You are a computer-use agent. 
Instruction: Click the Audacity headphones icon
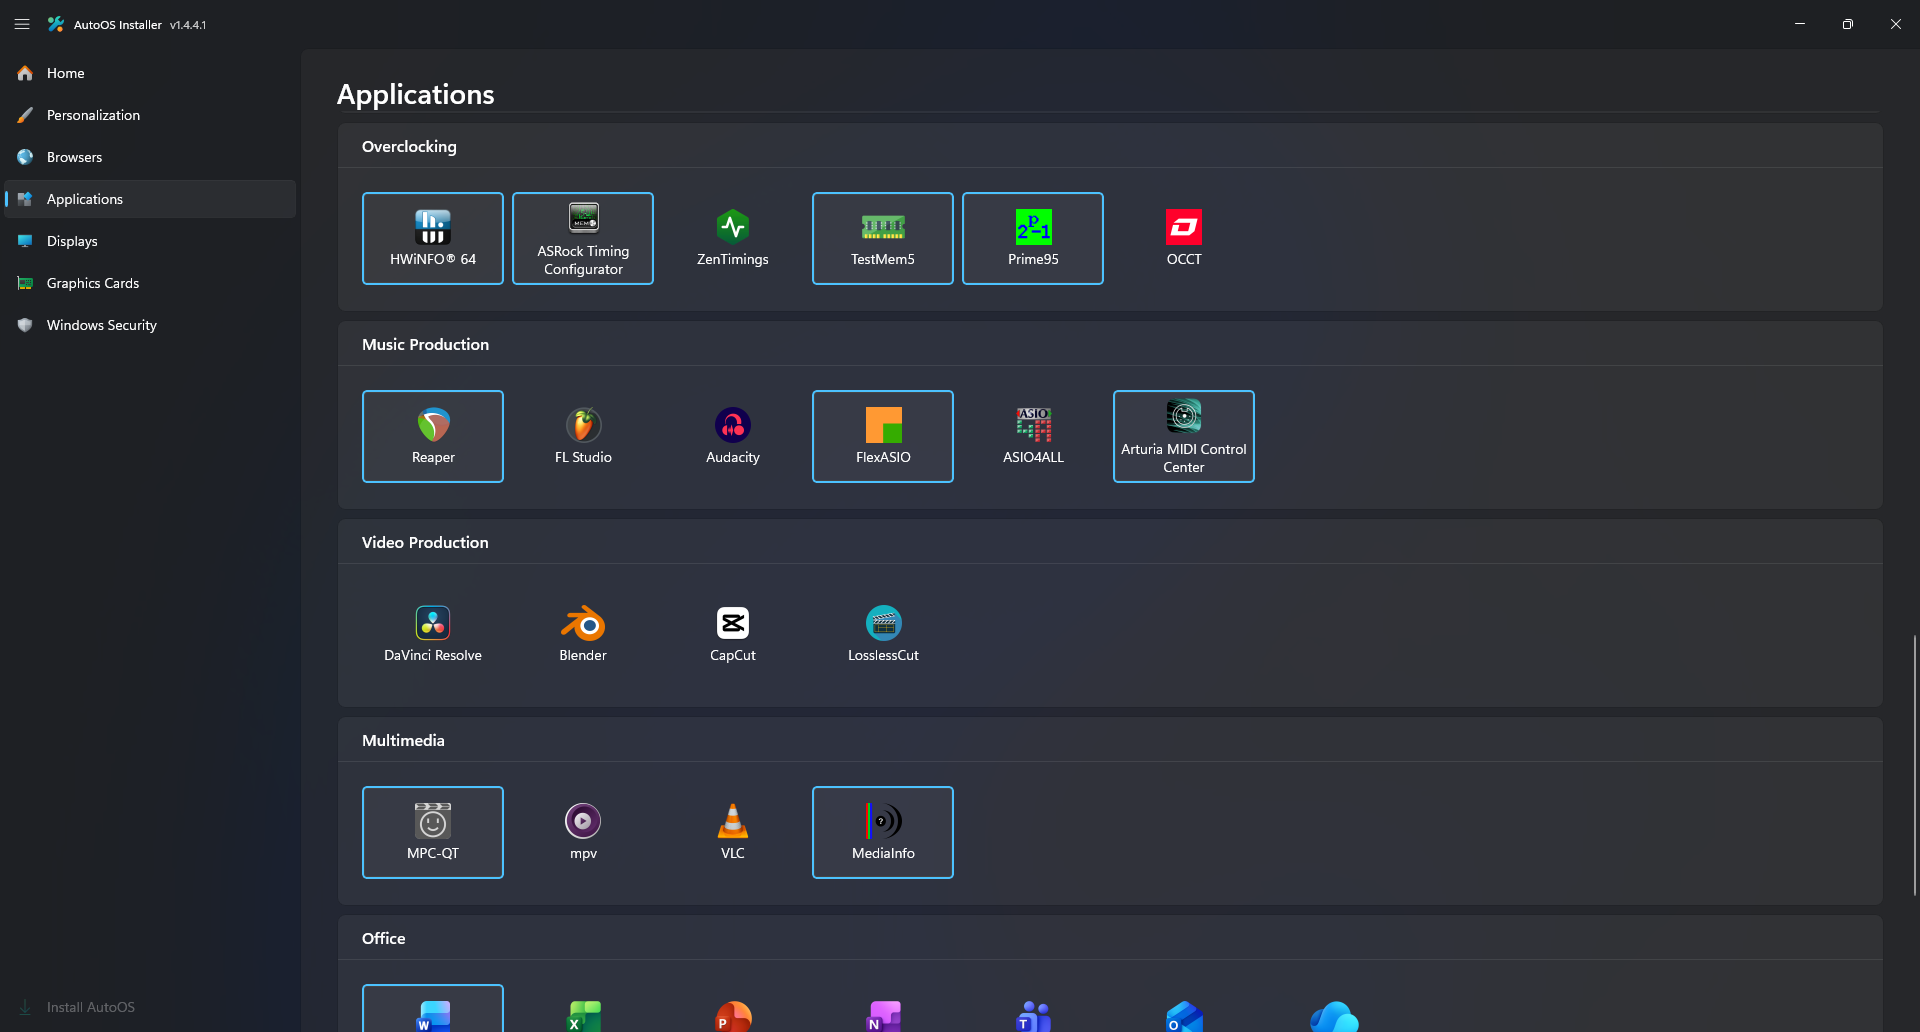pyautogui.click(x=733, y=425)
